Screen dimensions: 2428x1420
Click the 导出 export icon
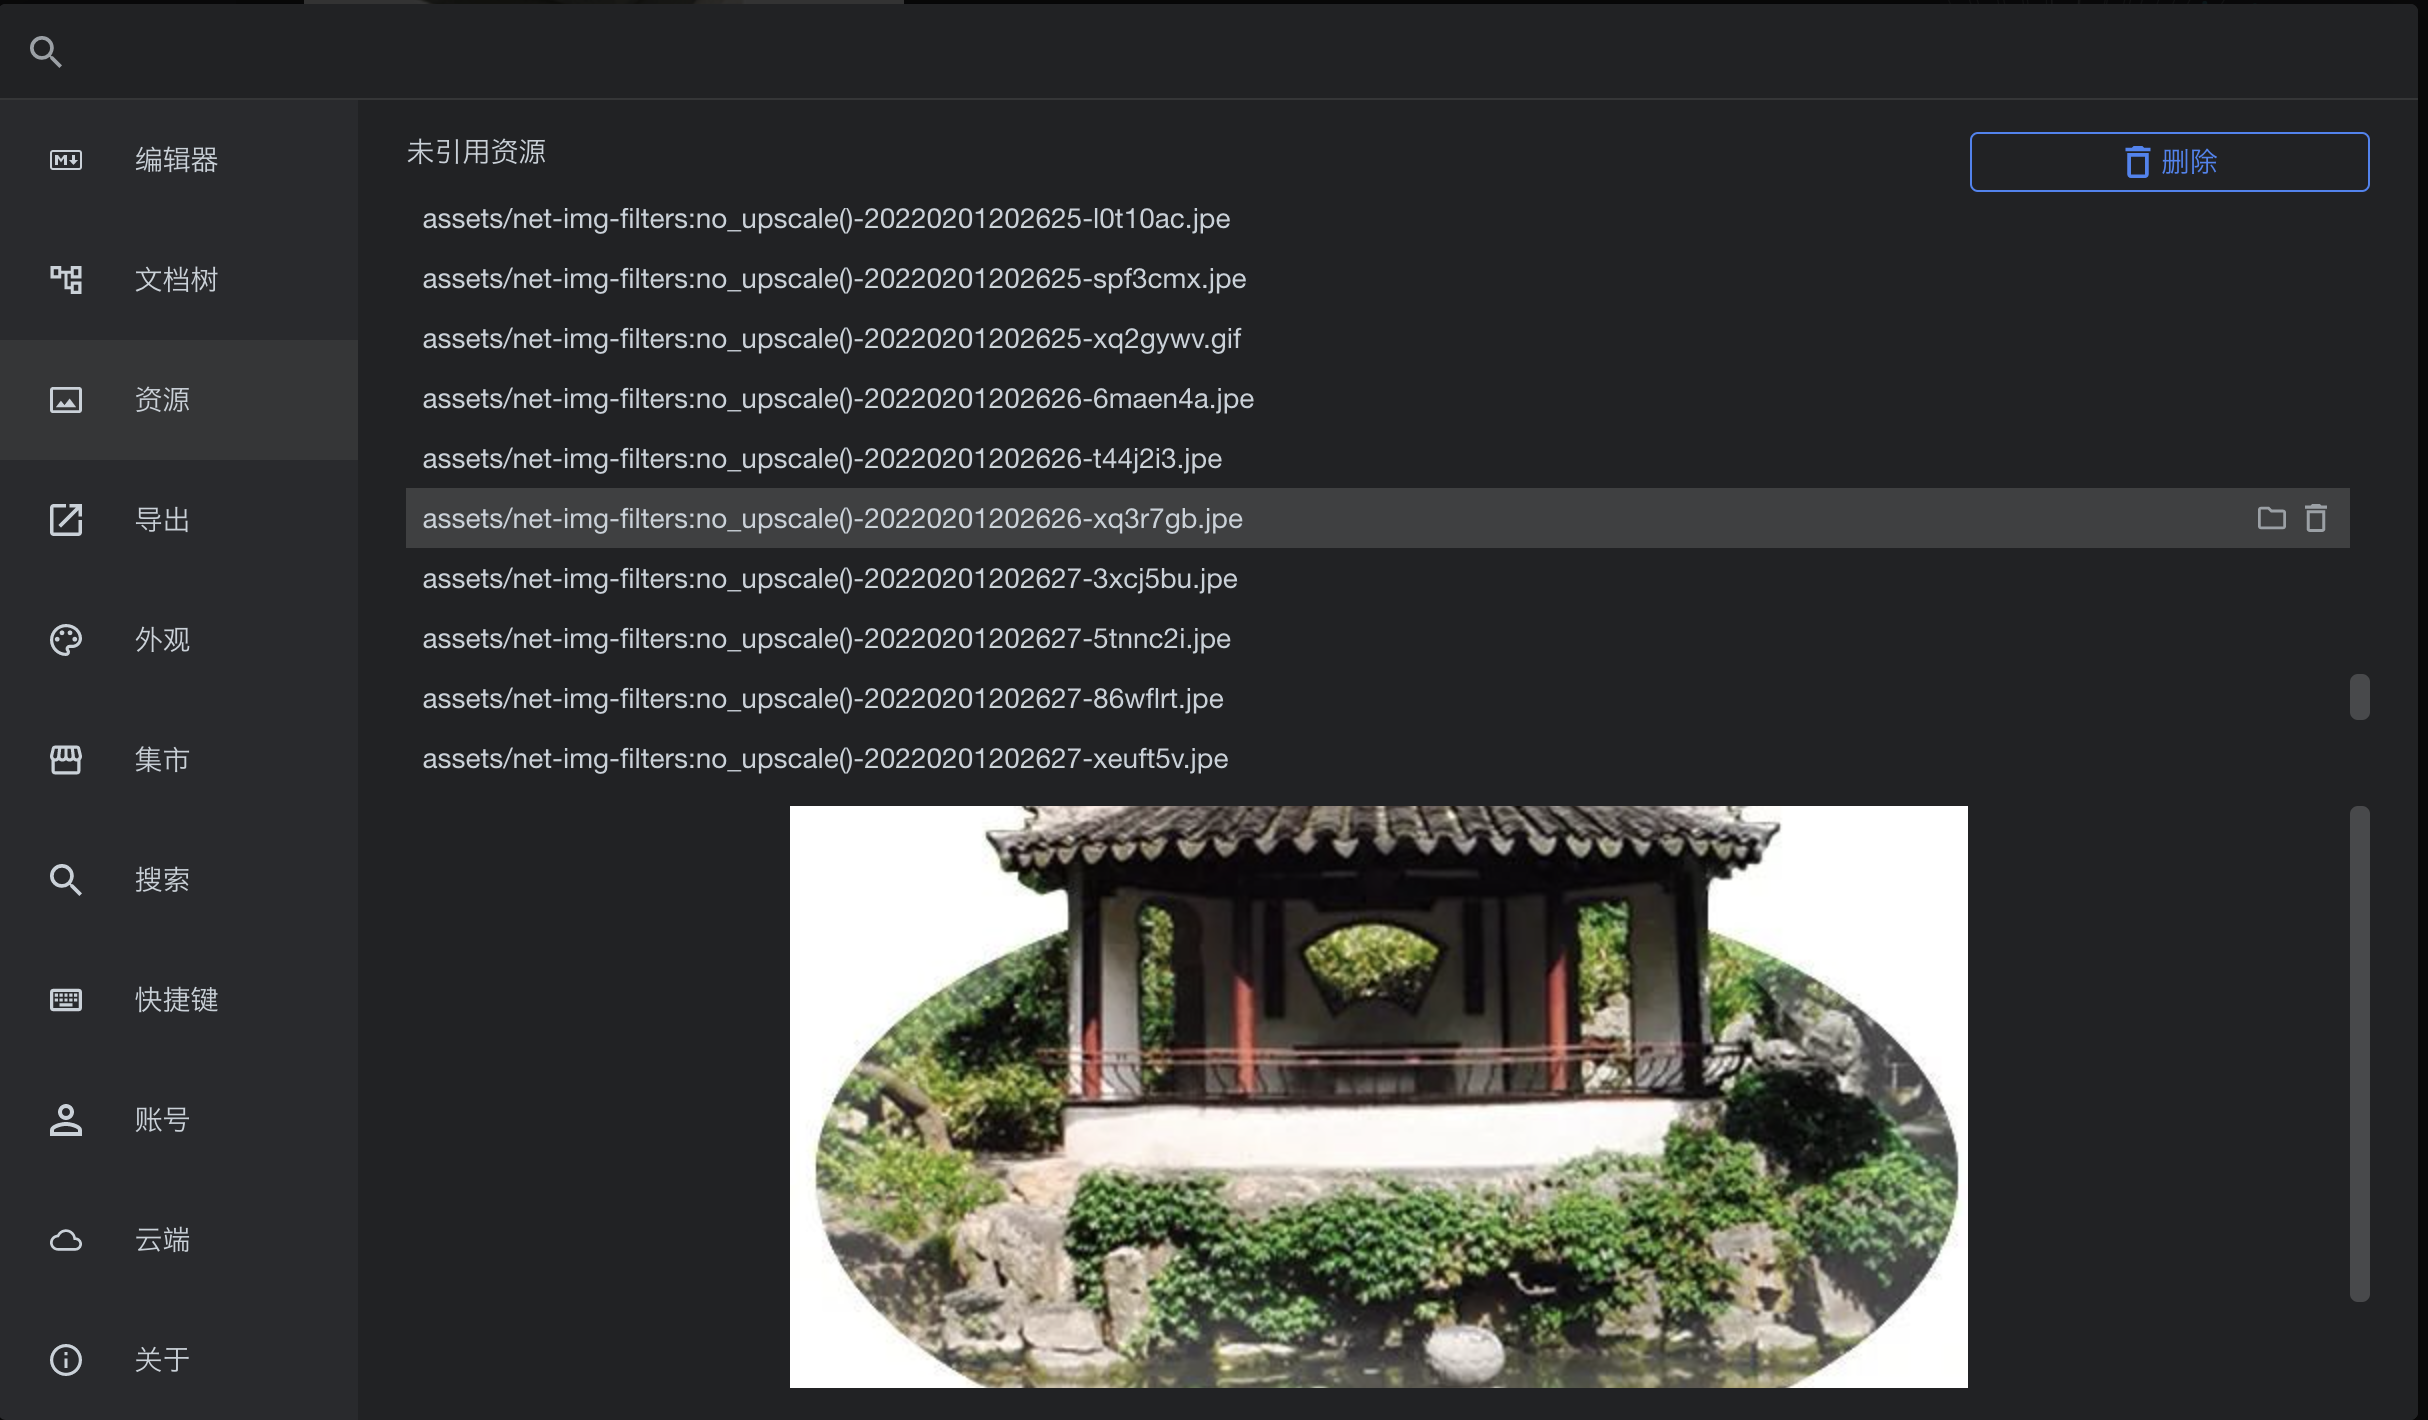(x=65, y=519)
